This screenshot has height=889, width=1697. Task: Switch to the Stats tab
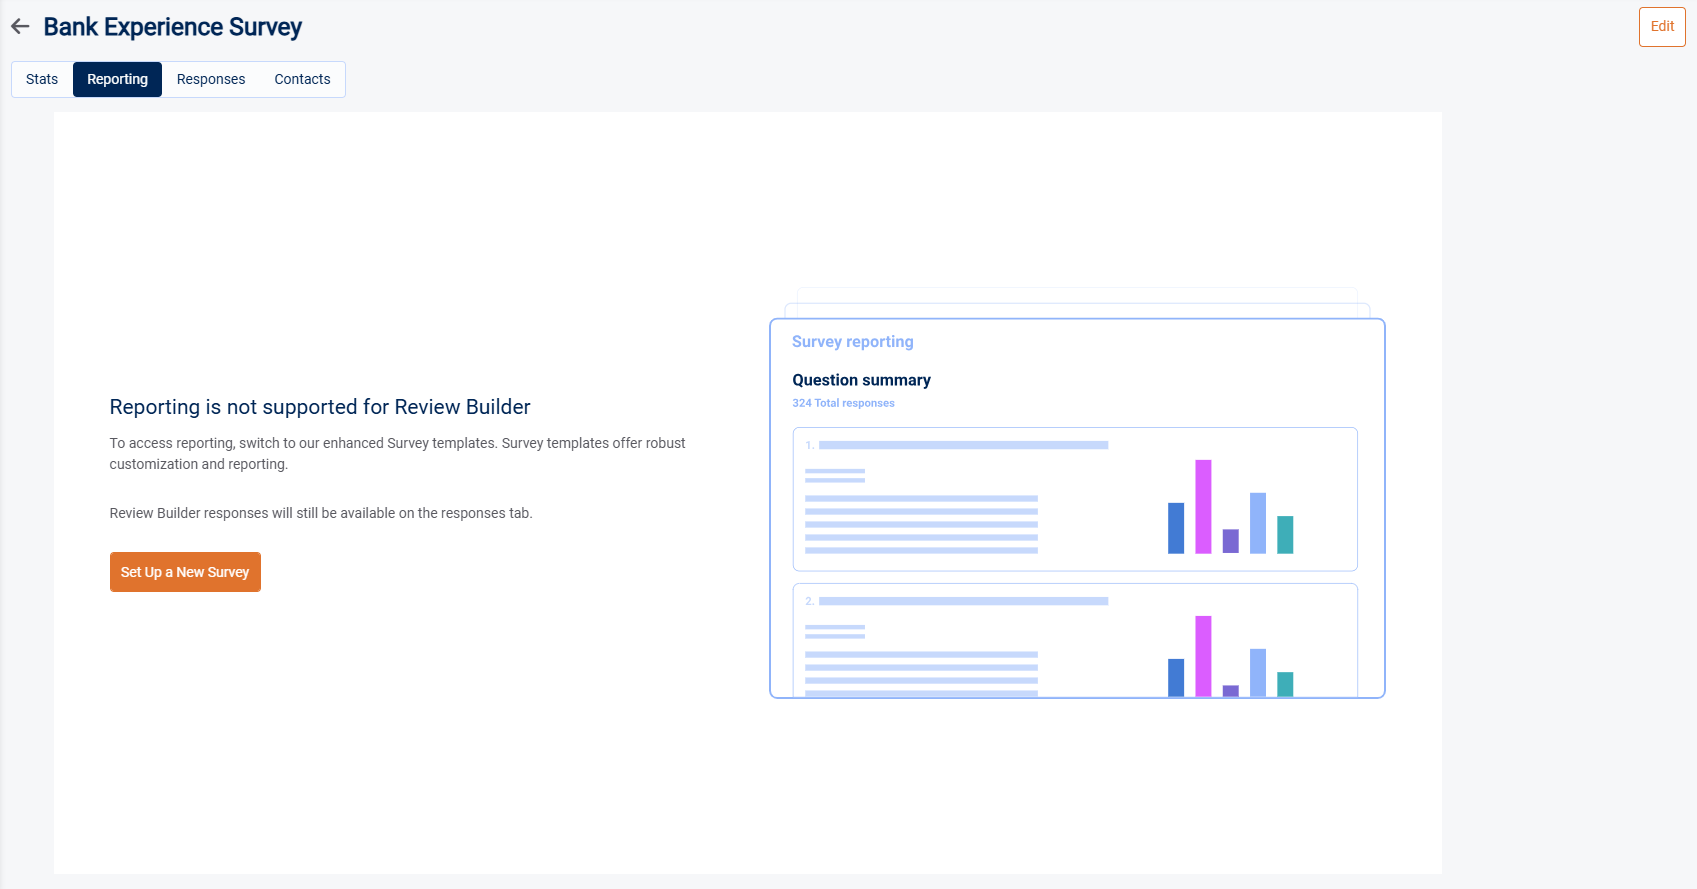pyautogui.click(x=42, y=79)
